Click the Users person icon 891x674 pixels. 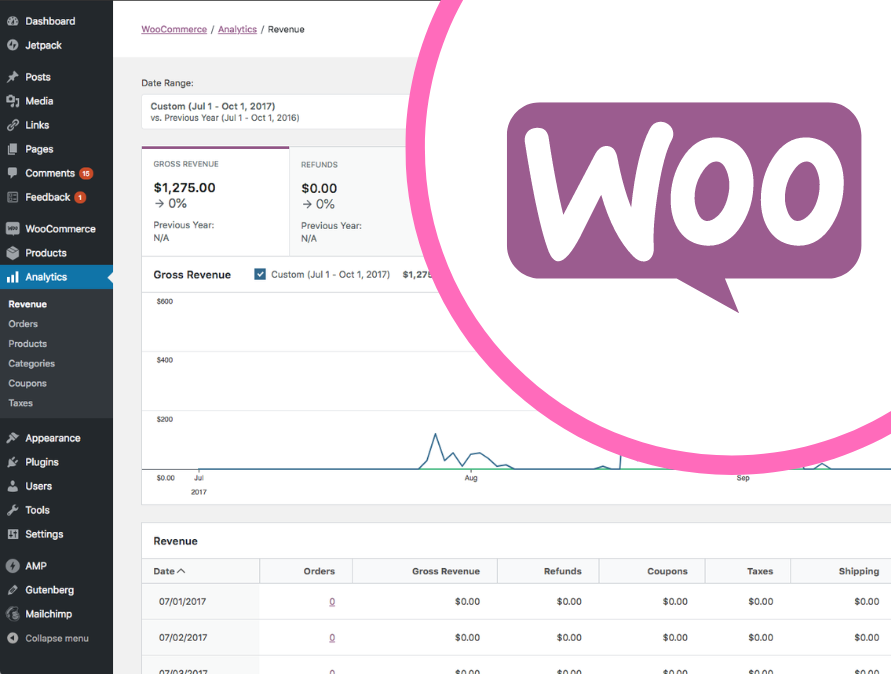tap(13, 486)
